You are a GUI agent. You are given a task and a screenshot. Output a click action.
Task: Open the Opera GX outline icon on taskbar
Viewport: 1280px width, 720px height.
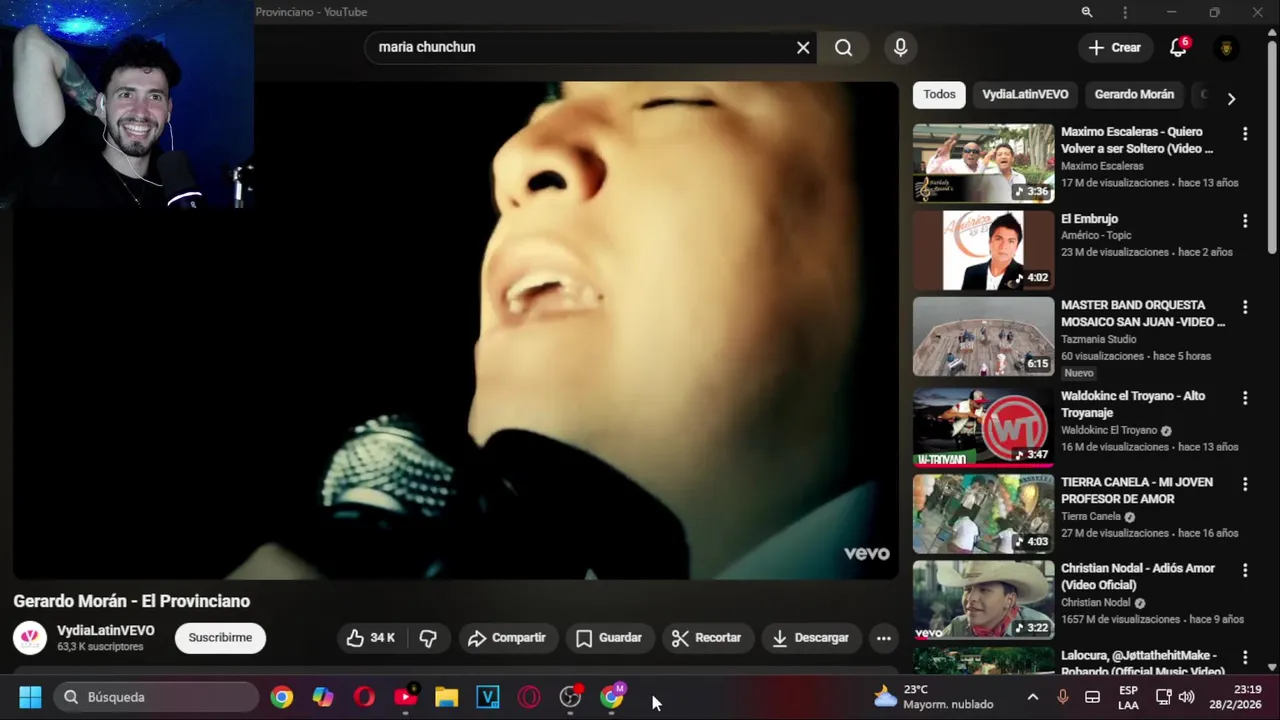point(529,697)
